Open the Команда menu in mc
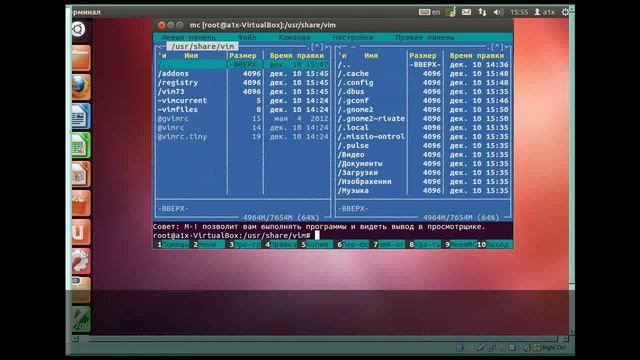The image size is (640, 360). coord(294,38)
